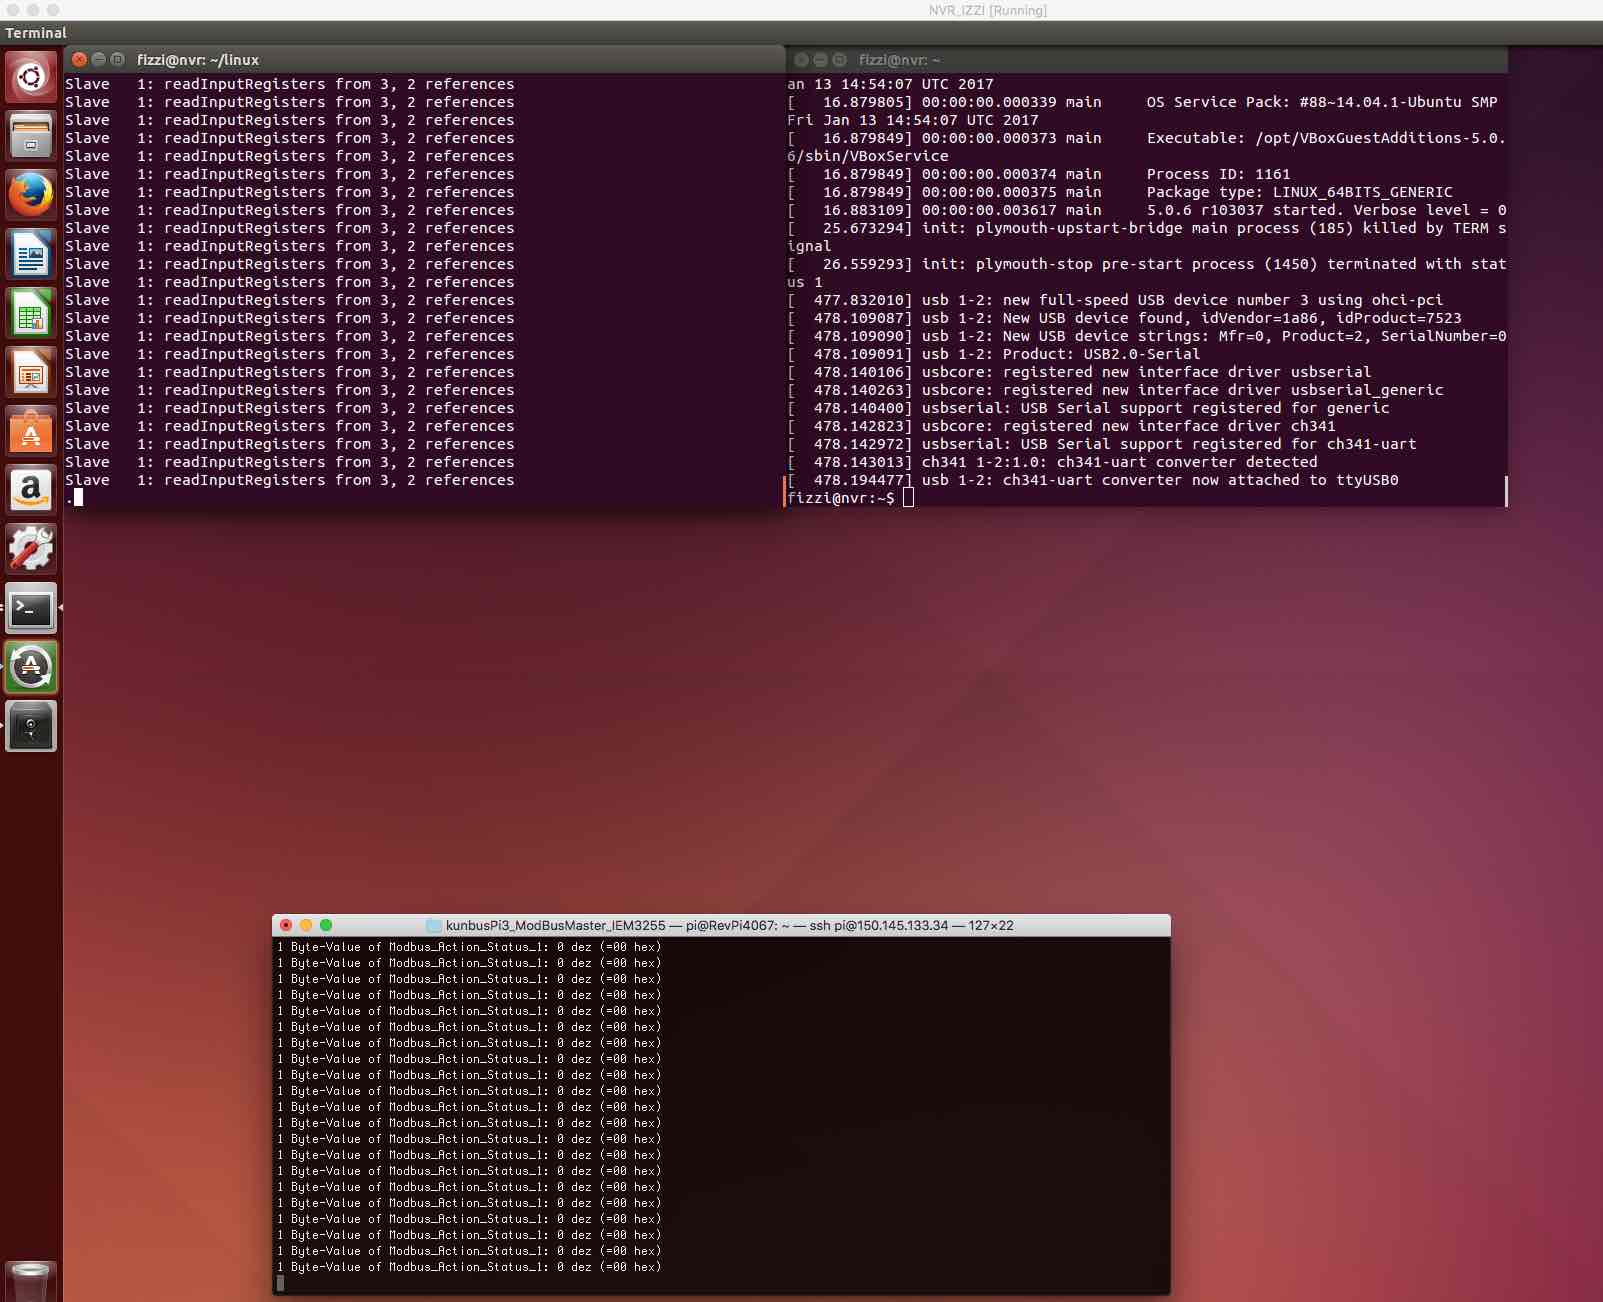This screenshot has height=1302, width=1603.
Task: Click the 'Product: USB2.0-Serial' log line
Action: point(994,354)
